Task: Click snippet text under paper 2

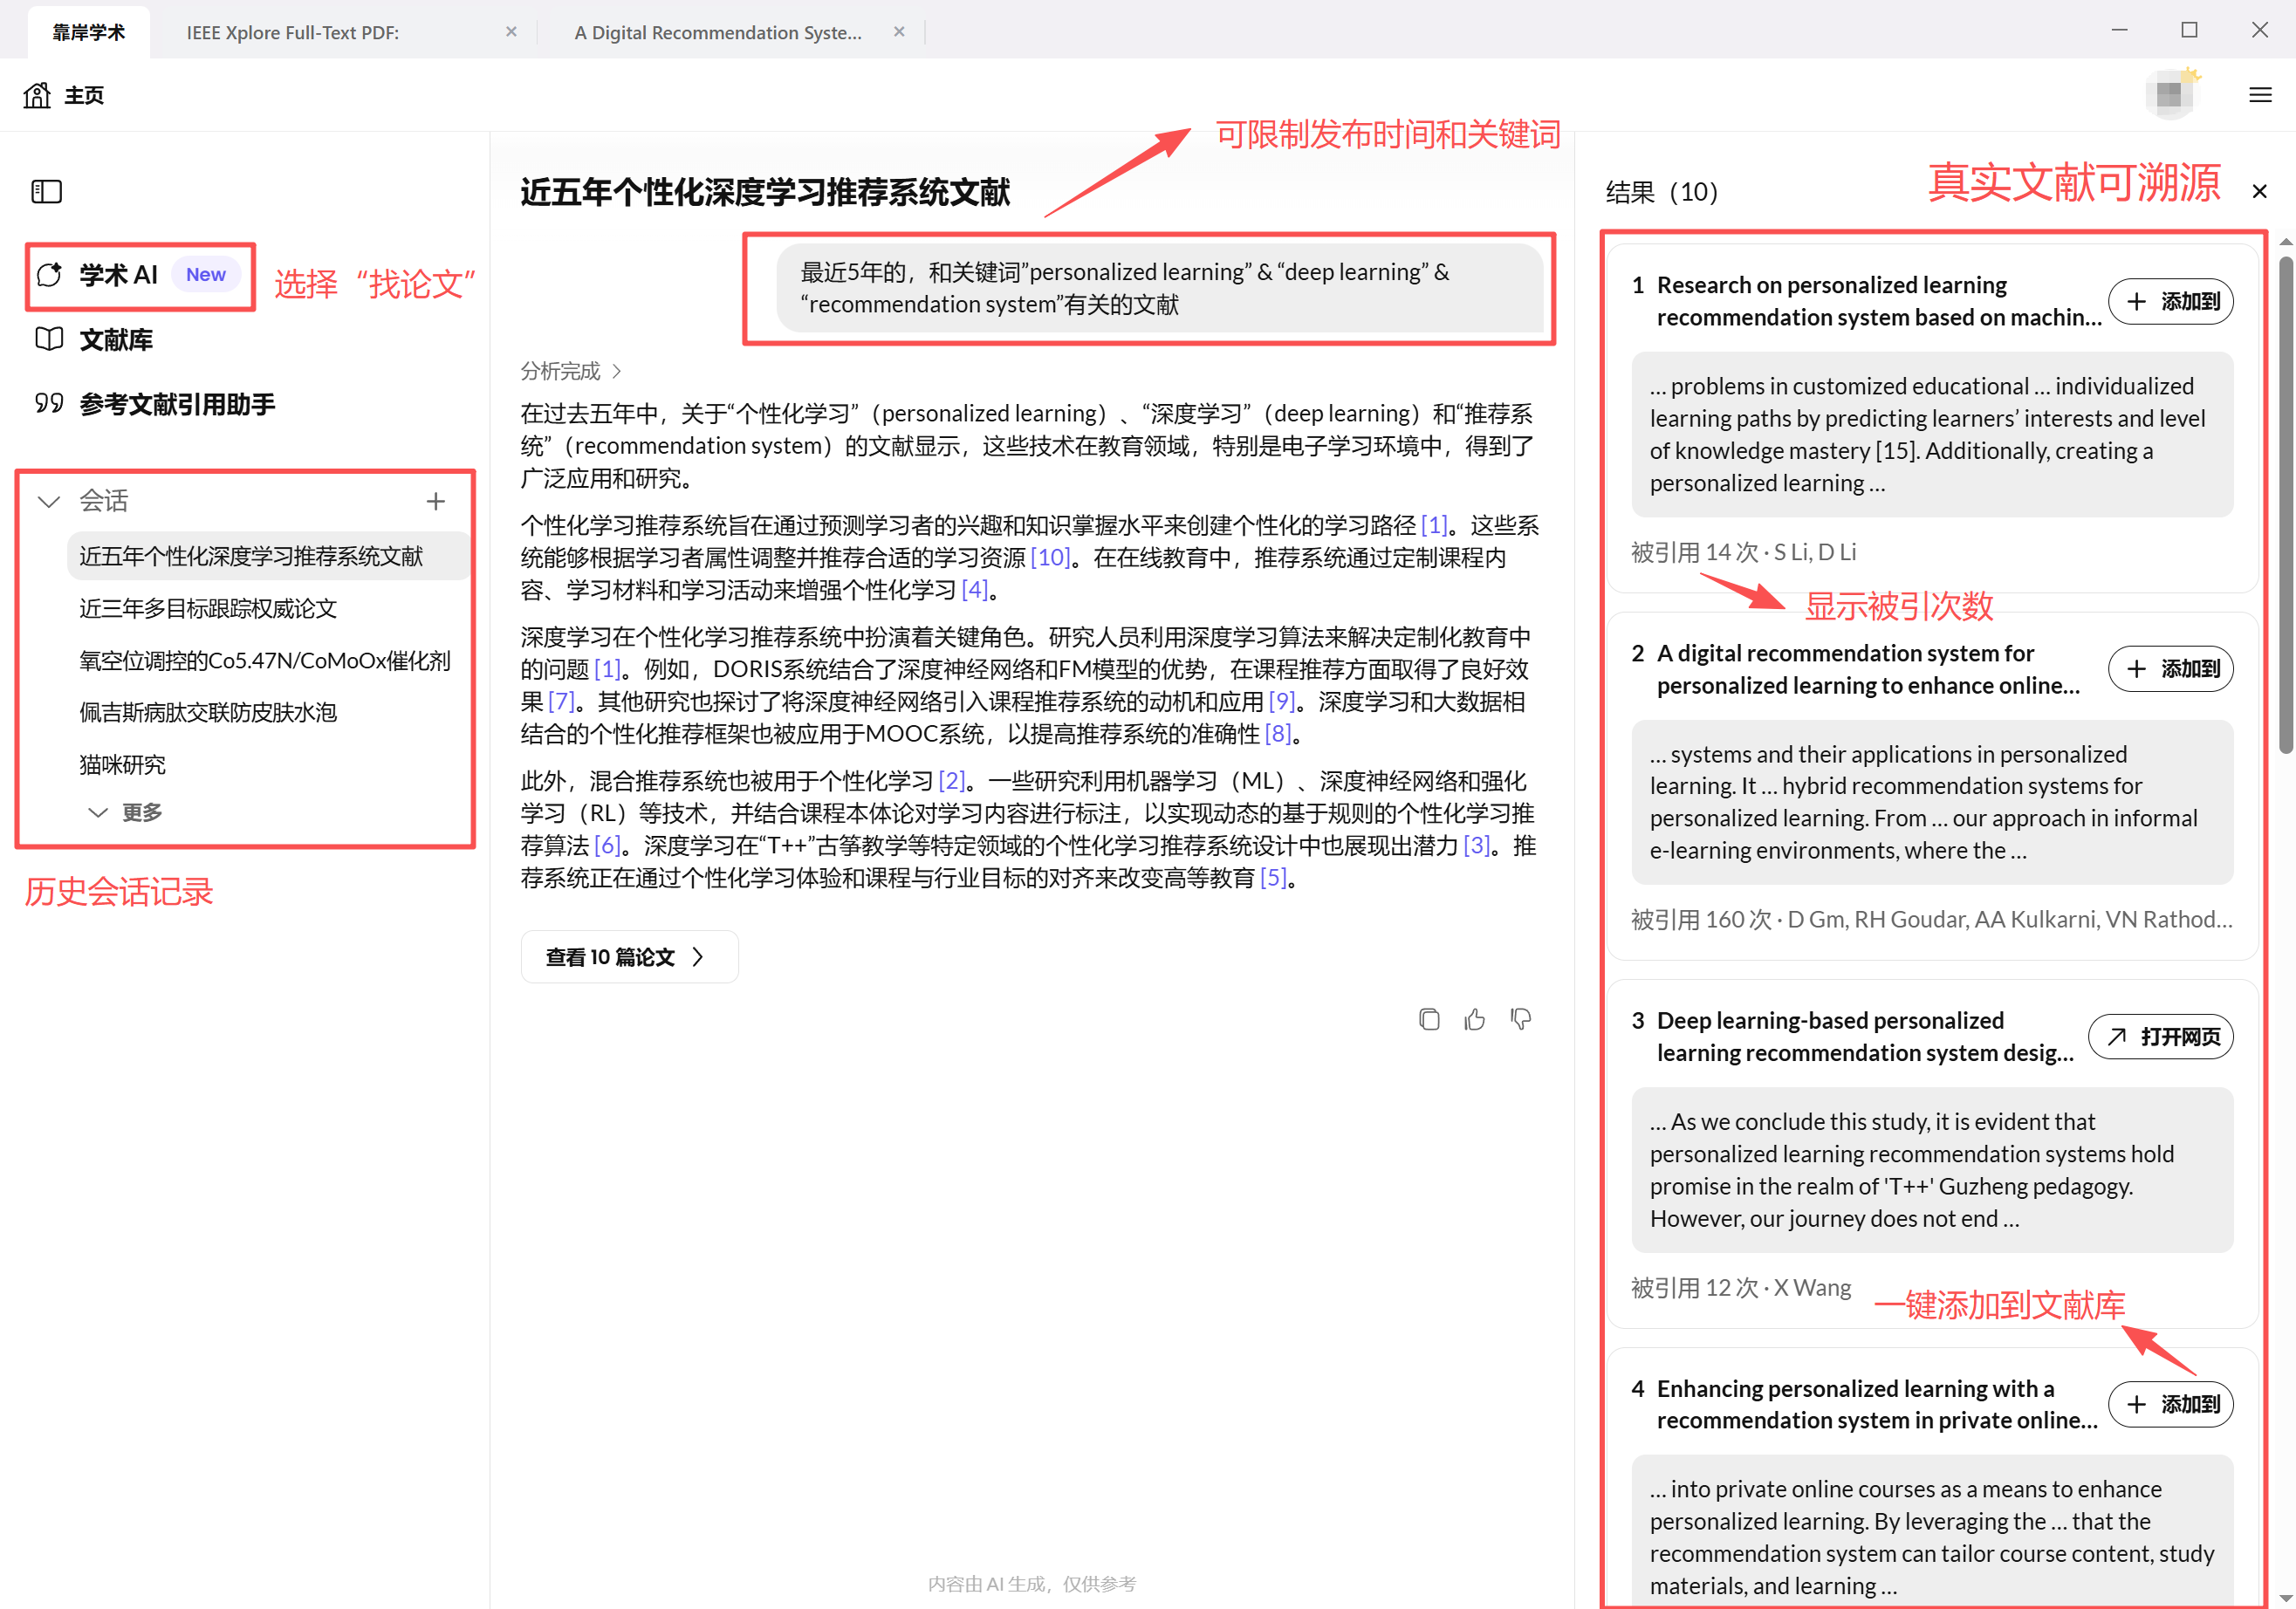Action: click(x=1932, y=802)
